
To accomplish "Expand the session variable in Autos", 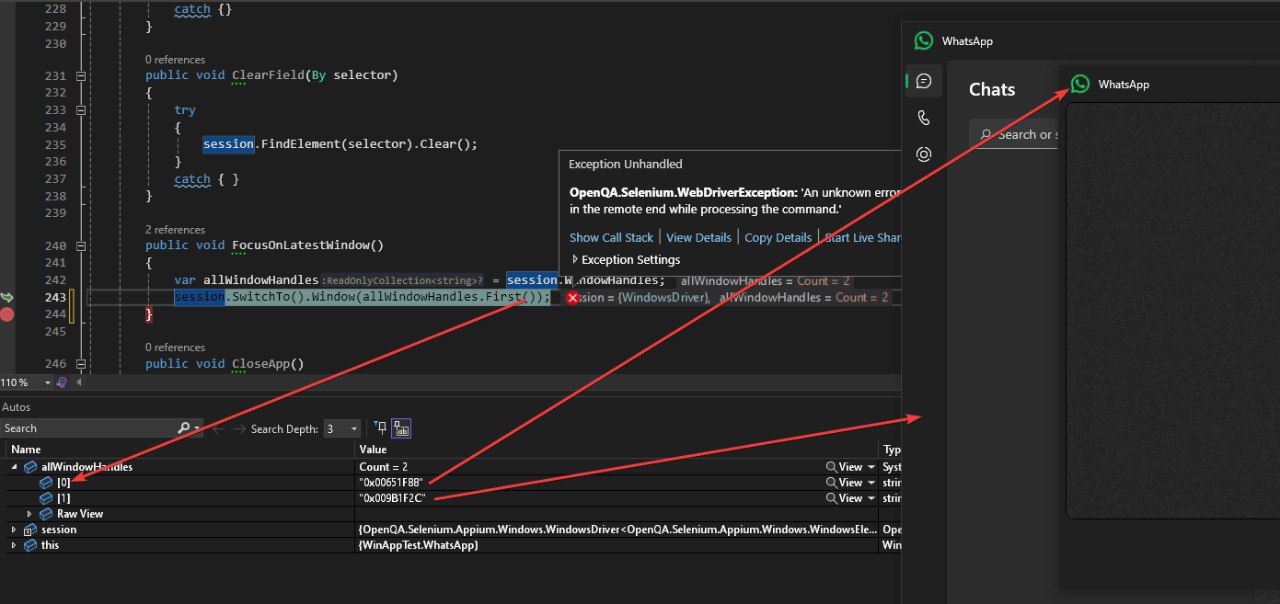I will (x=14, y=530).
